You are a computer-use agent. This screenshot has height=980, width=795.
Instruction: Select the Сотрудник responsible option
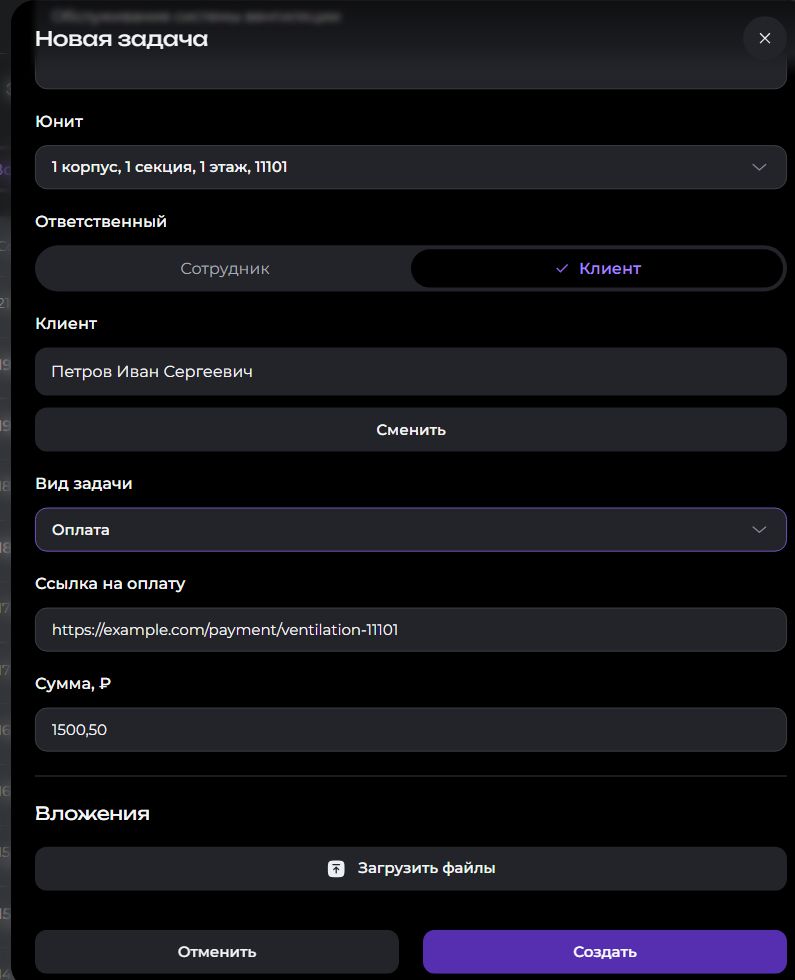pyautogui.click(x=224, y=268)
